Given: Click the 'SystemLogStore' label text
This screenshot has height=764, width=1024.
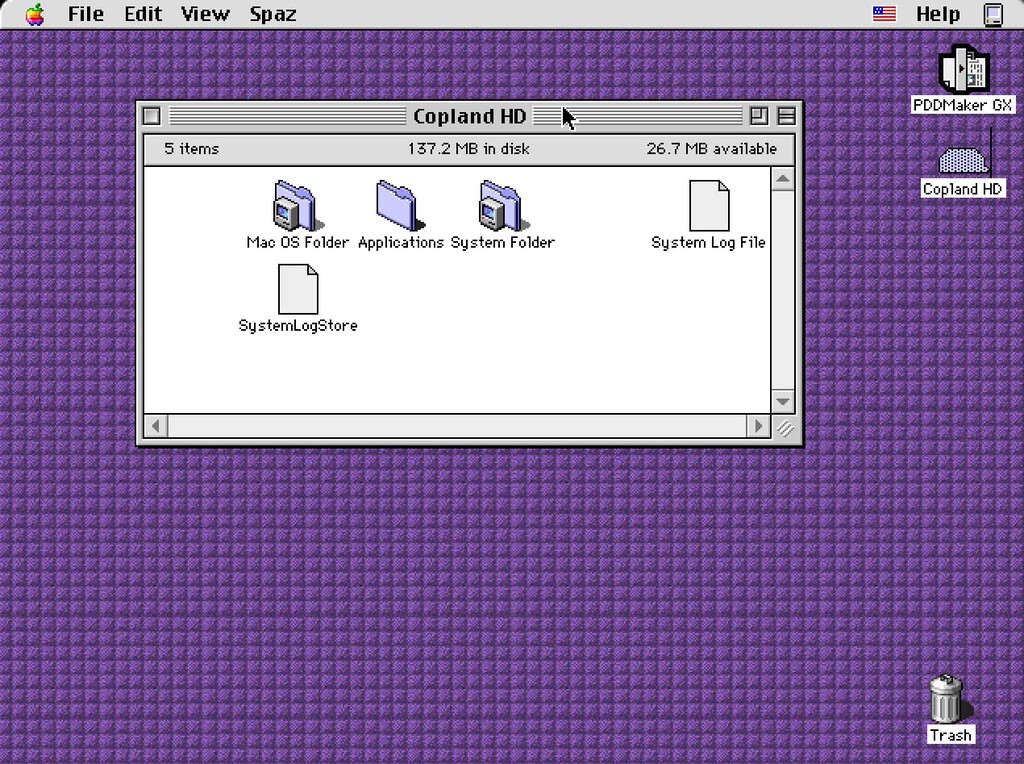Looking at the screenshot, I should (298, 325).
